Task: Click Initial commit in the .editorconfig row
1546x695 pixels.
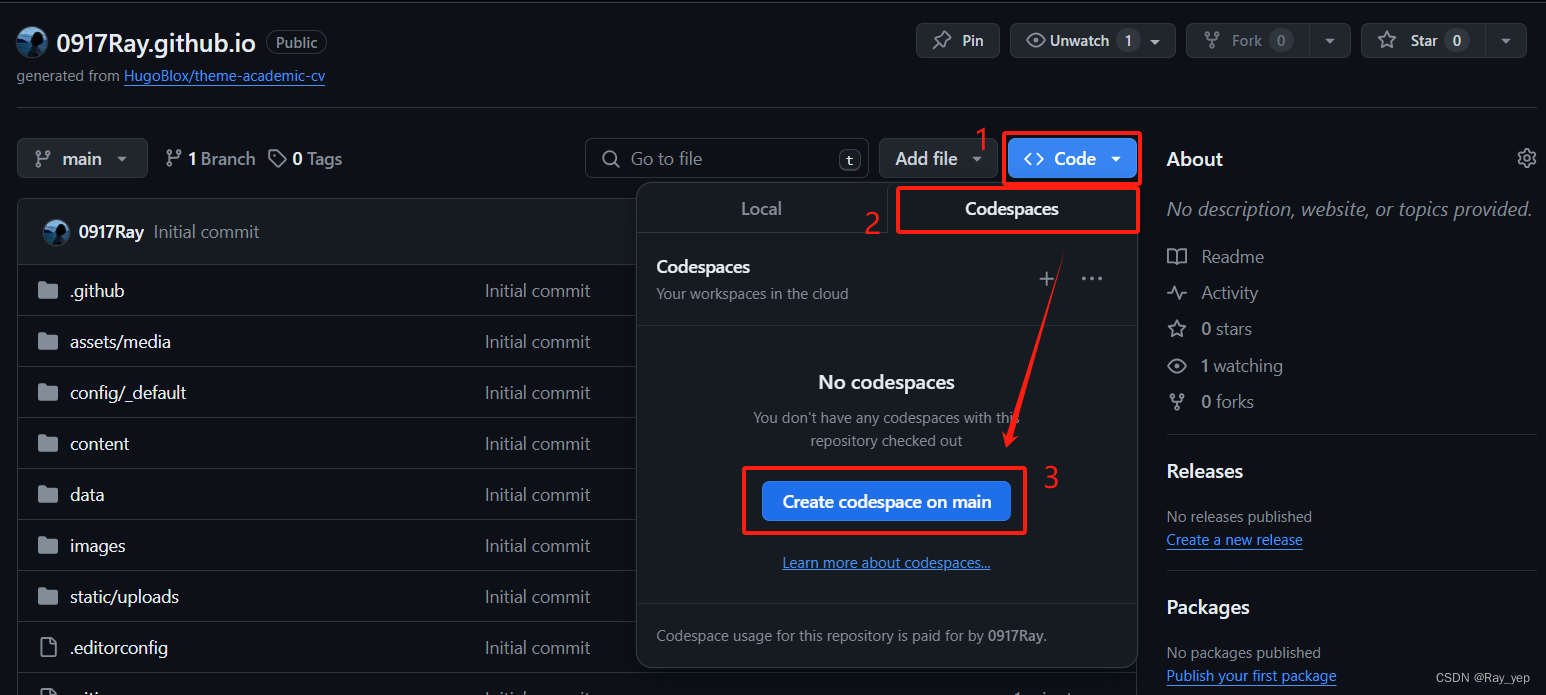Action: [537, 648]
